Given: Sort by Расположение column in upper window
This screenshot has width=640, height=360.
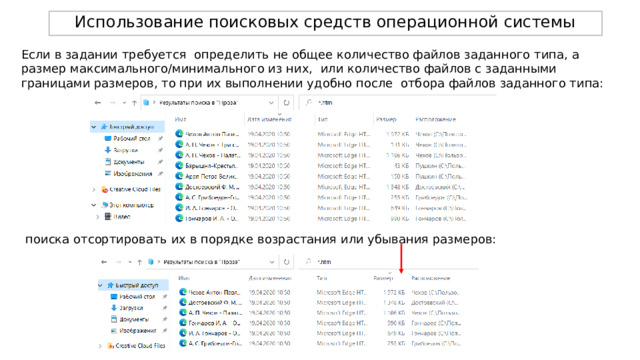Looking at the screenshot, I should pyautogui.click(x=436, y=119).
